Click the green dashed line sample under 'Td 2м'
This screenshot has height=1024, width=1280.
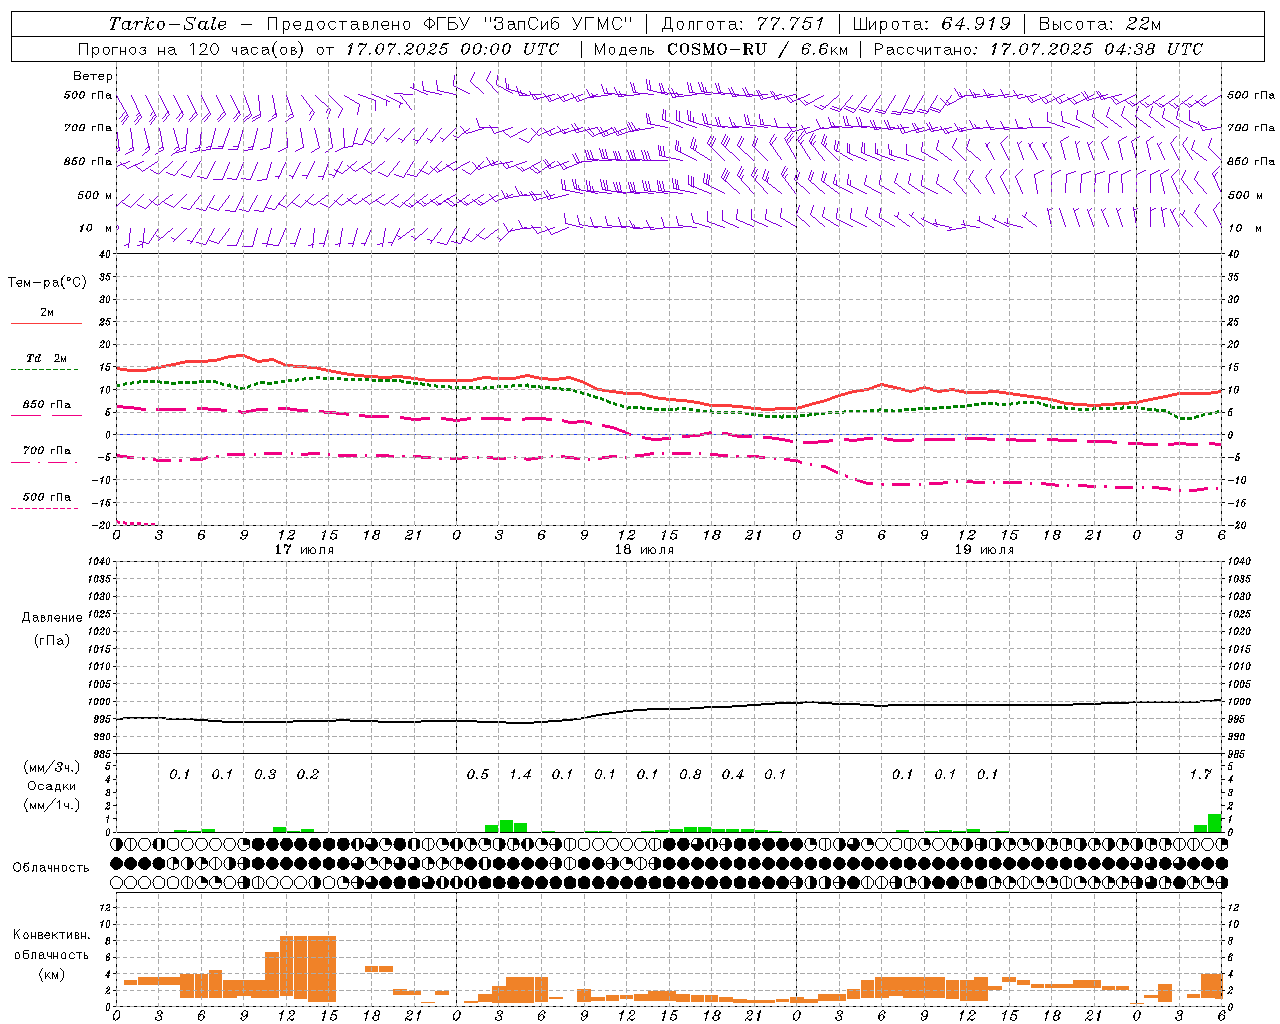pos(44,370)
